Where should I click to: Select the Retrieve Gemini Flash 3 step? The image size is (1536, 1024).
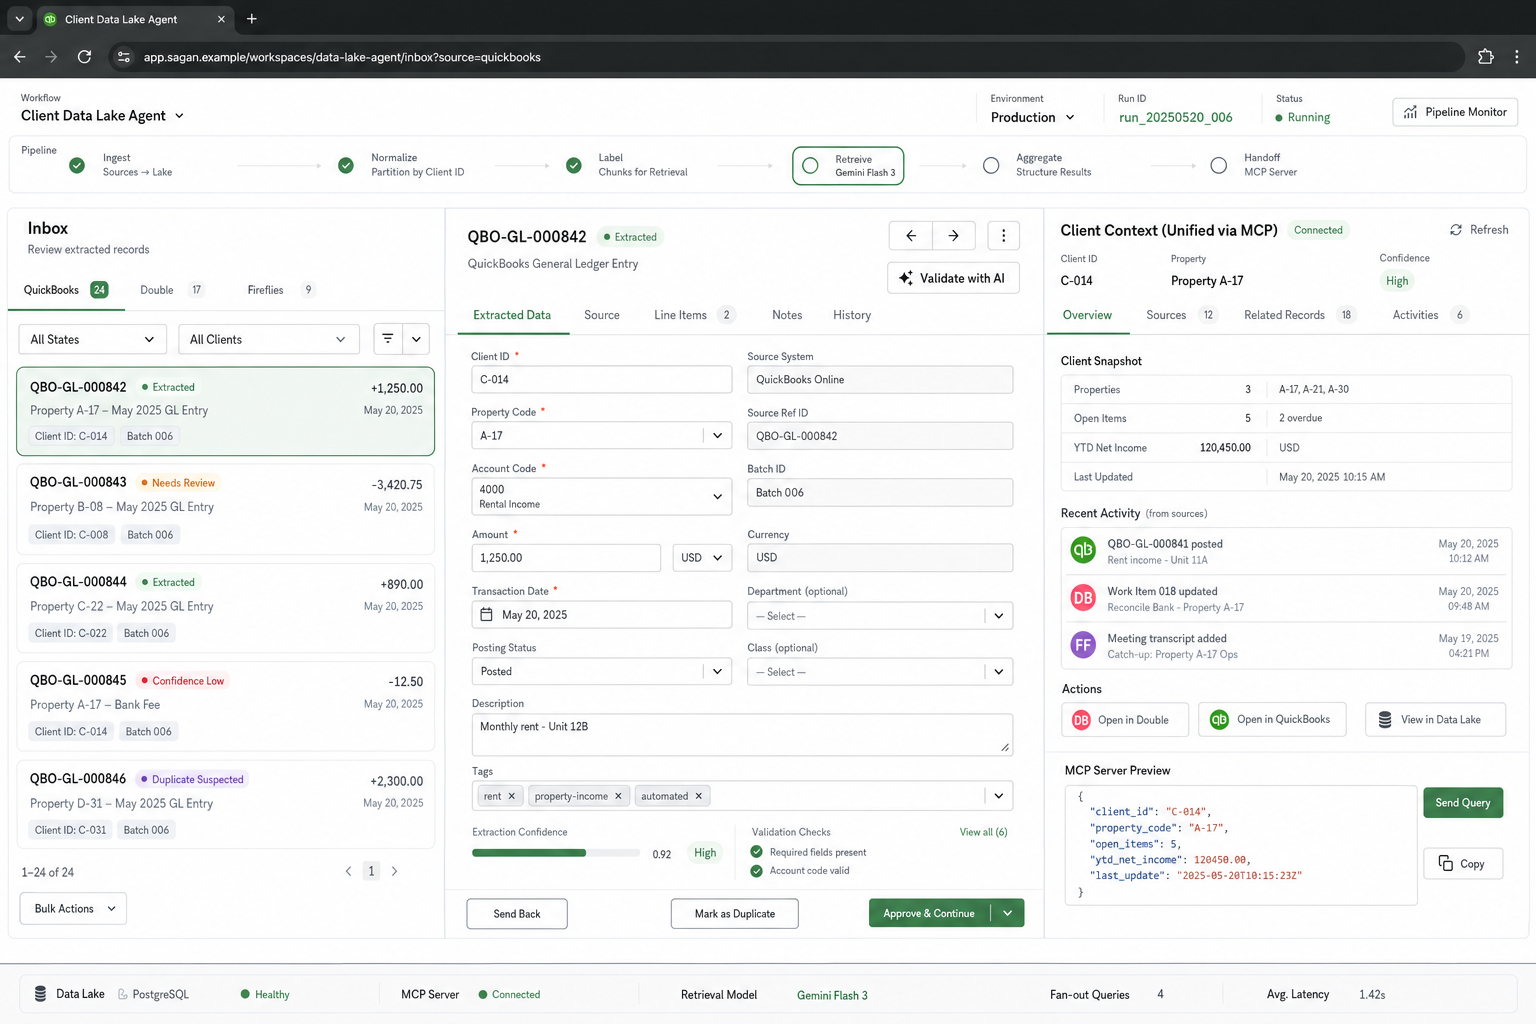[848, 166]
